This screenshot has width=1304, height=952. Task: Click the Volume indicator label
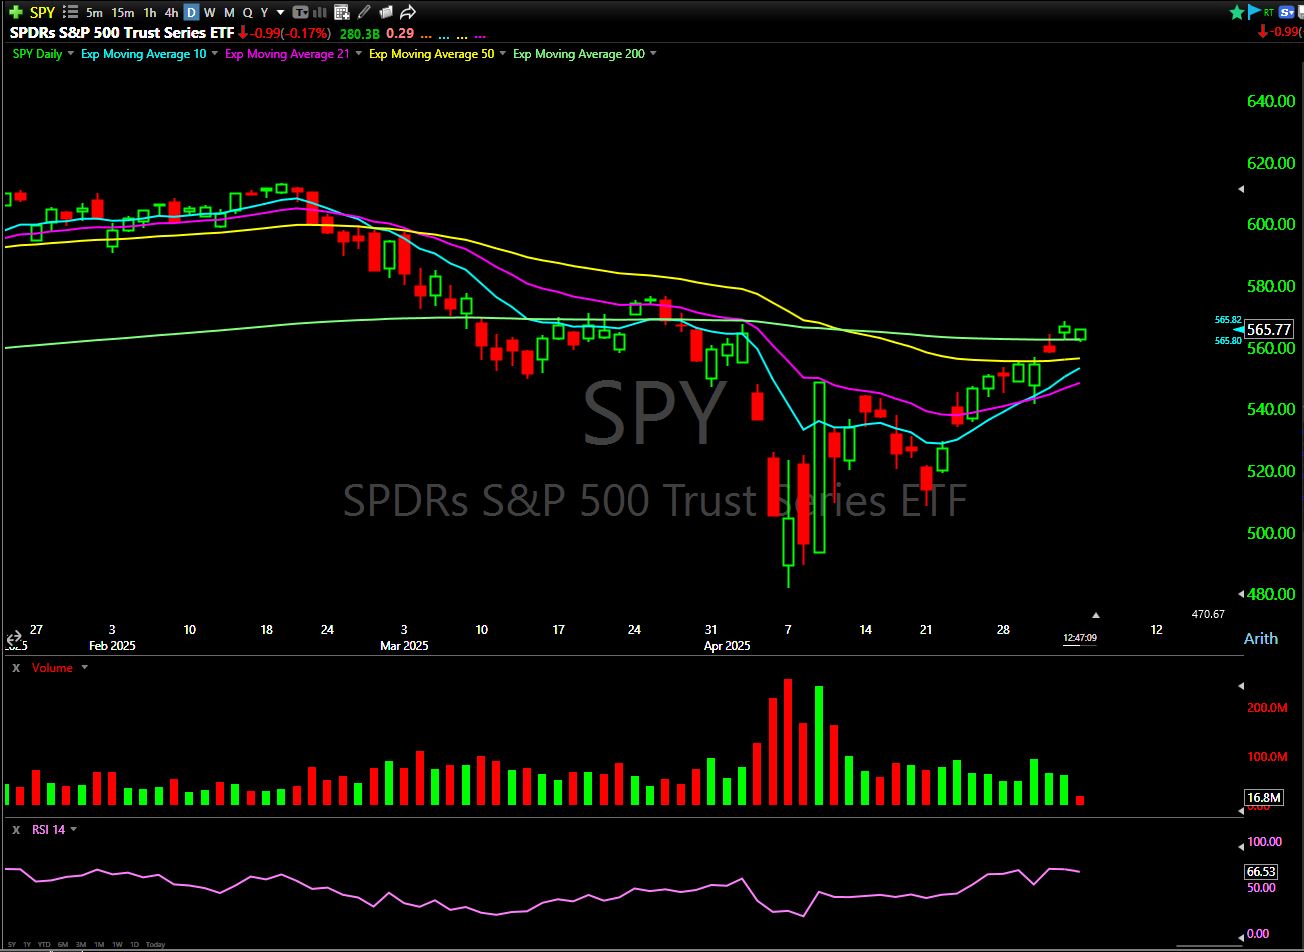tap(52, 667)
